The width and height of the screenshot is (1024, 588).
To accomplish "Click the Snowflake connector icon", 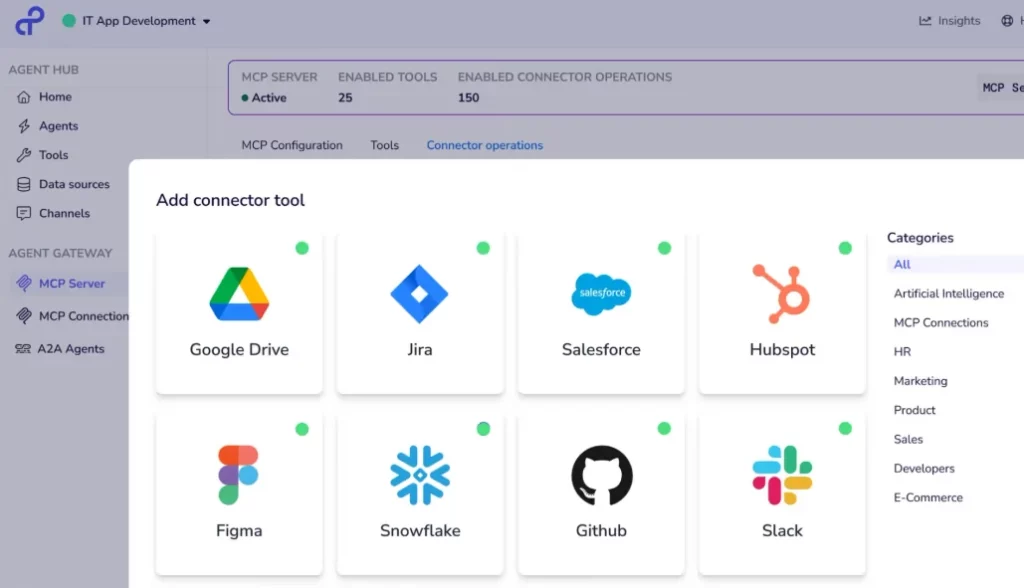I will (420, 474).
